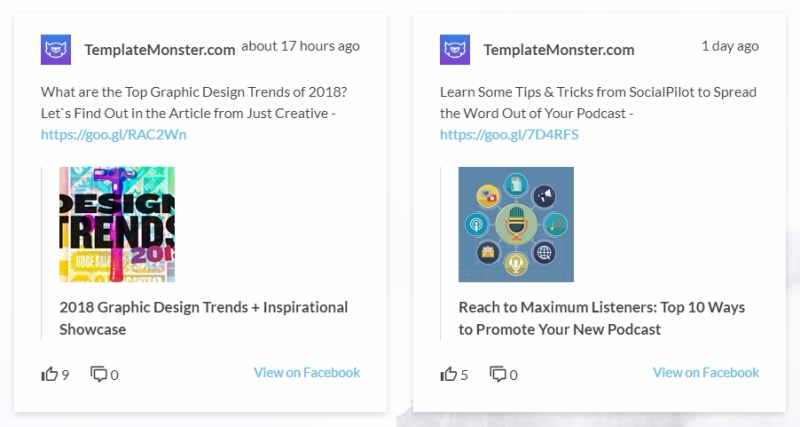Image resolution: width=800 pixels, height=427 pixels.
Task: Click the thumbs-up icon on the Design Trends post
Action: [49, 374]
